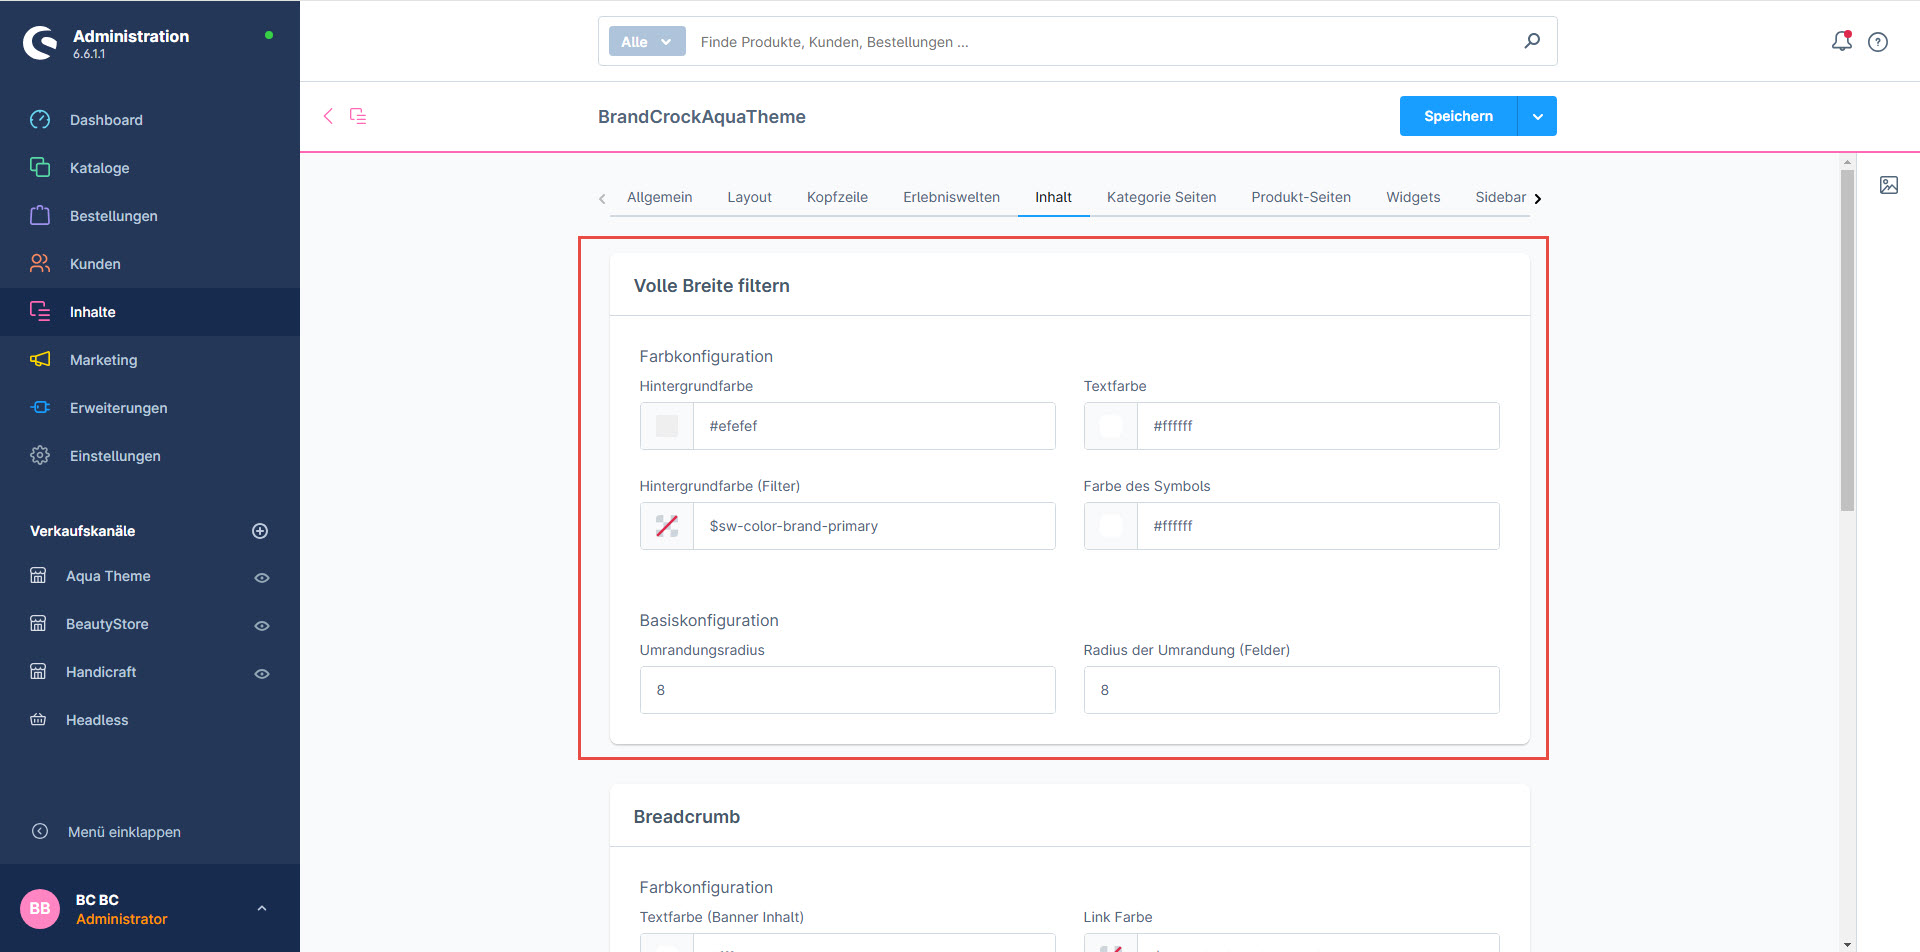Click the Umrandungsradius input field

click(847, 690)
